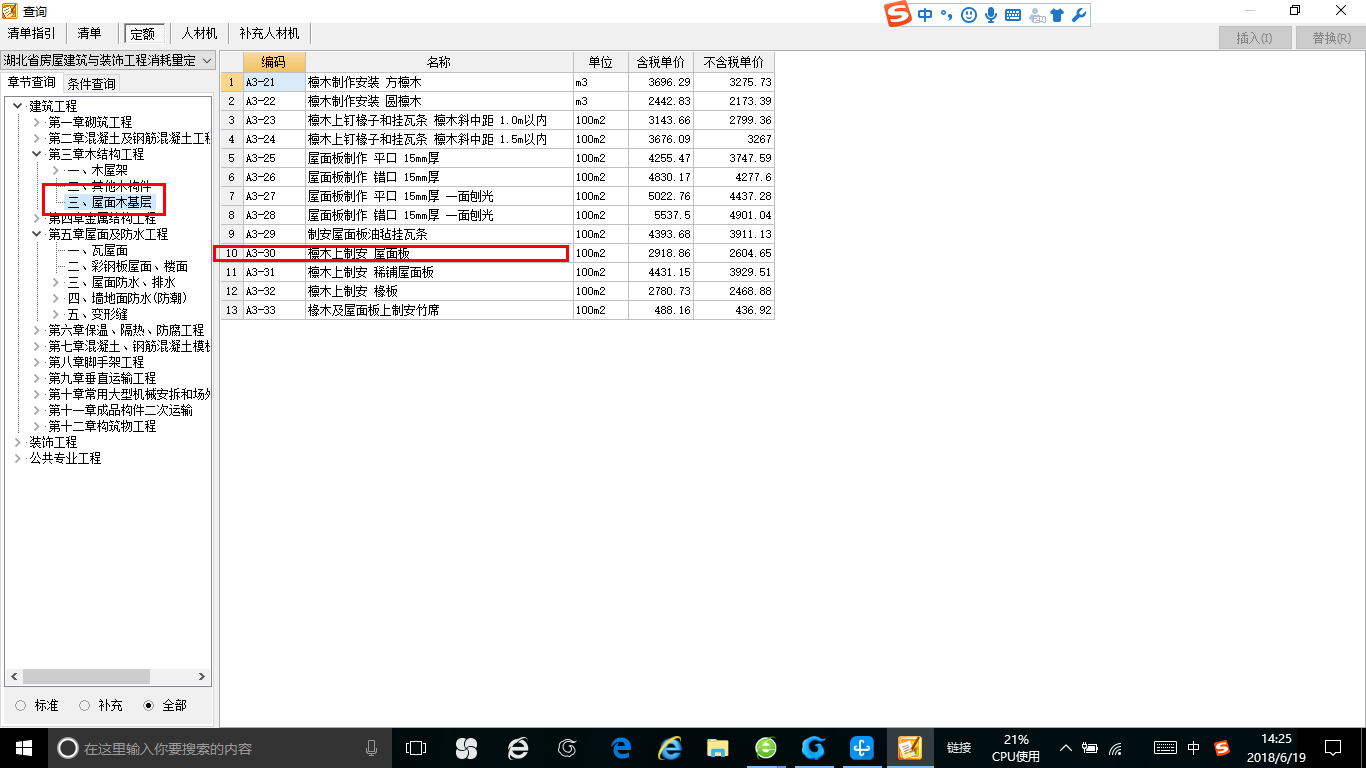Switch to the 人材机 tab
The image size is (1366, 768).
[x=199, y=34]
